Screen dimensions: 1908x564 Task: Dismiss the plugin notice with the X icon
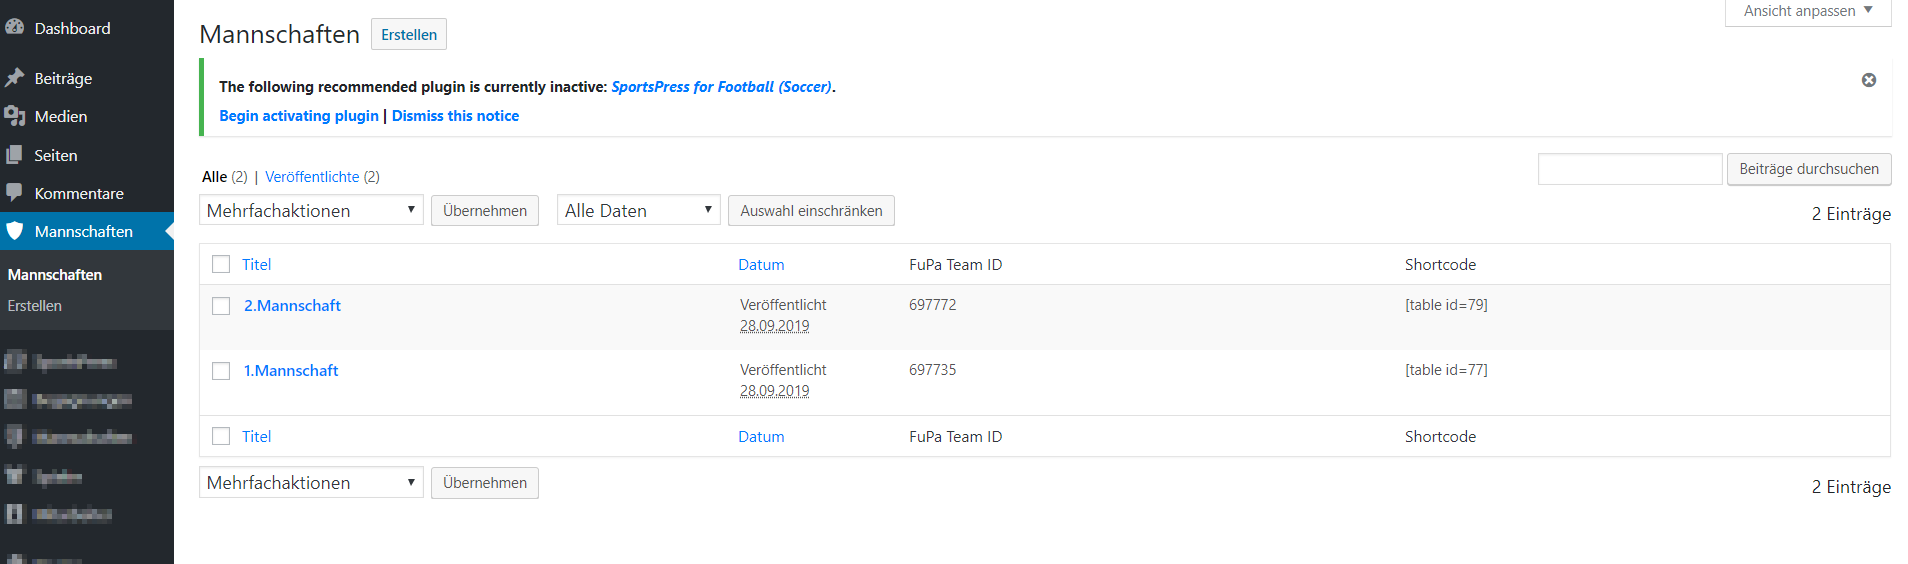point(1868,80)
